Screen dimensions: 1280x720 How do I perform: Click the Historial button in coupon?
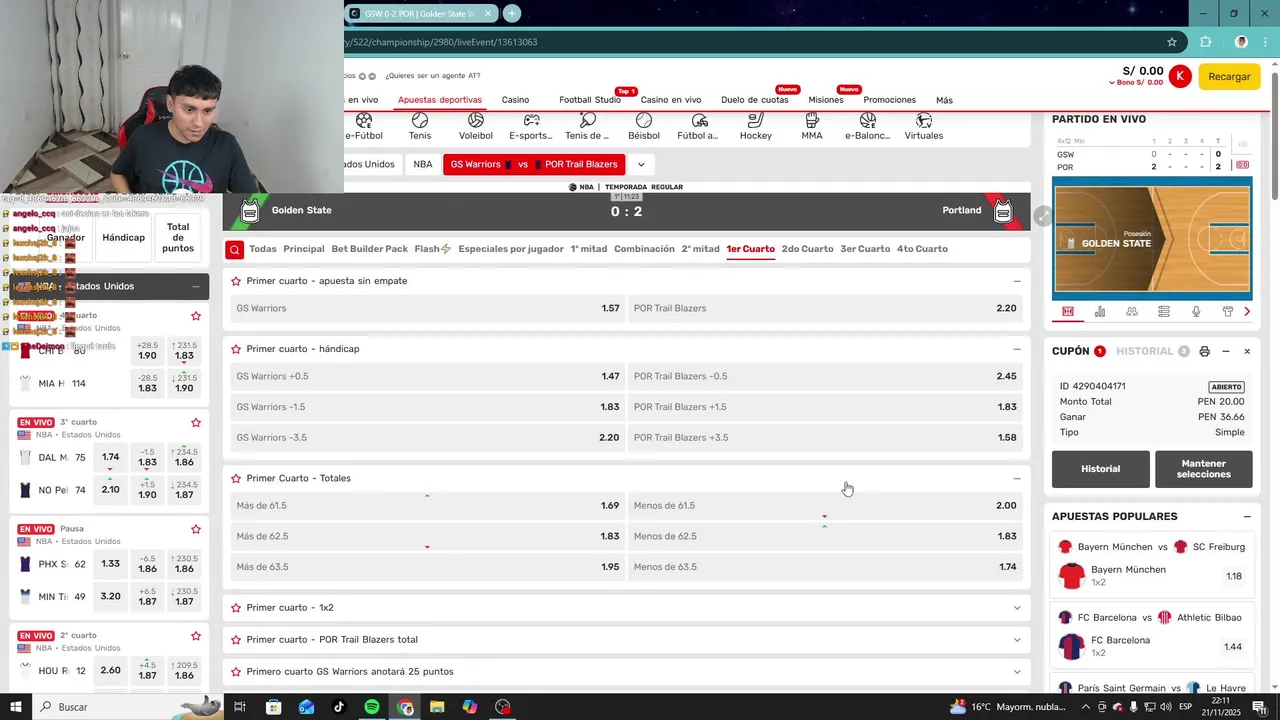tap(1100, 469)
